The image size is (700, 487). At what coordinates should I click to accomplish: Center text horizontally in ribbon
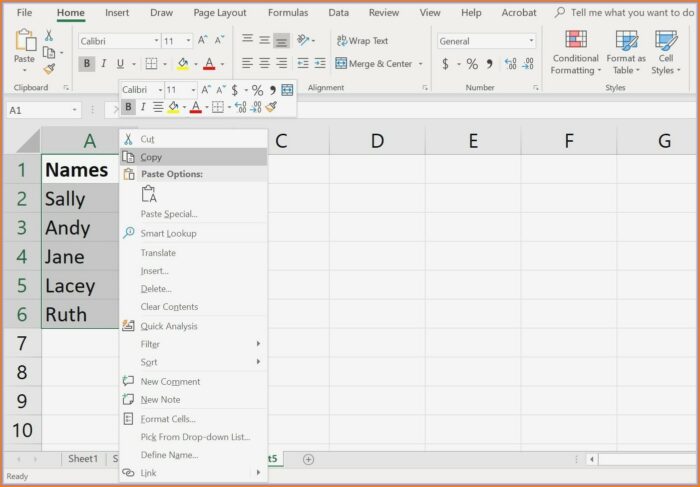pos(264,63)
